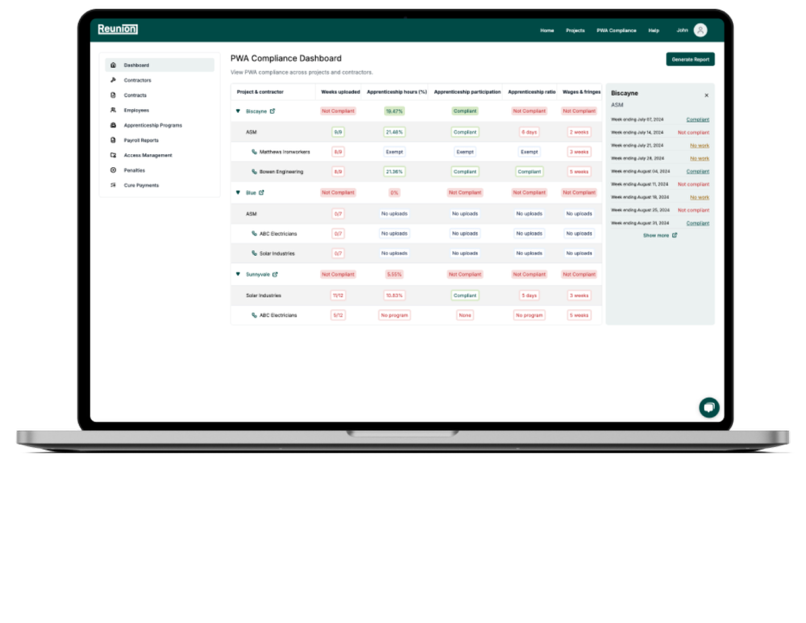Open Compliant link for week ending July 07

coord(698,120)
